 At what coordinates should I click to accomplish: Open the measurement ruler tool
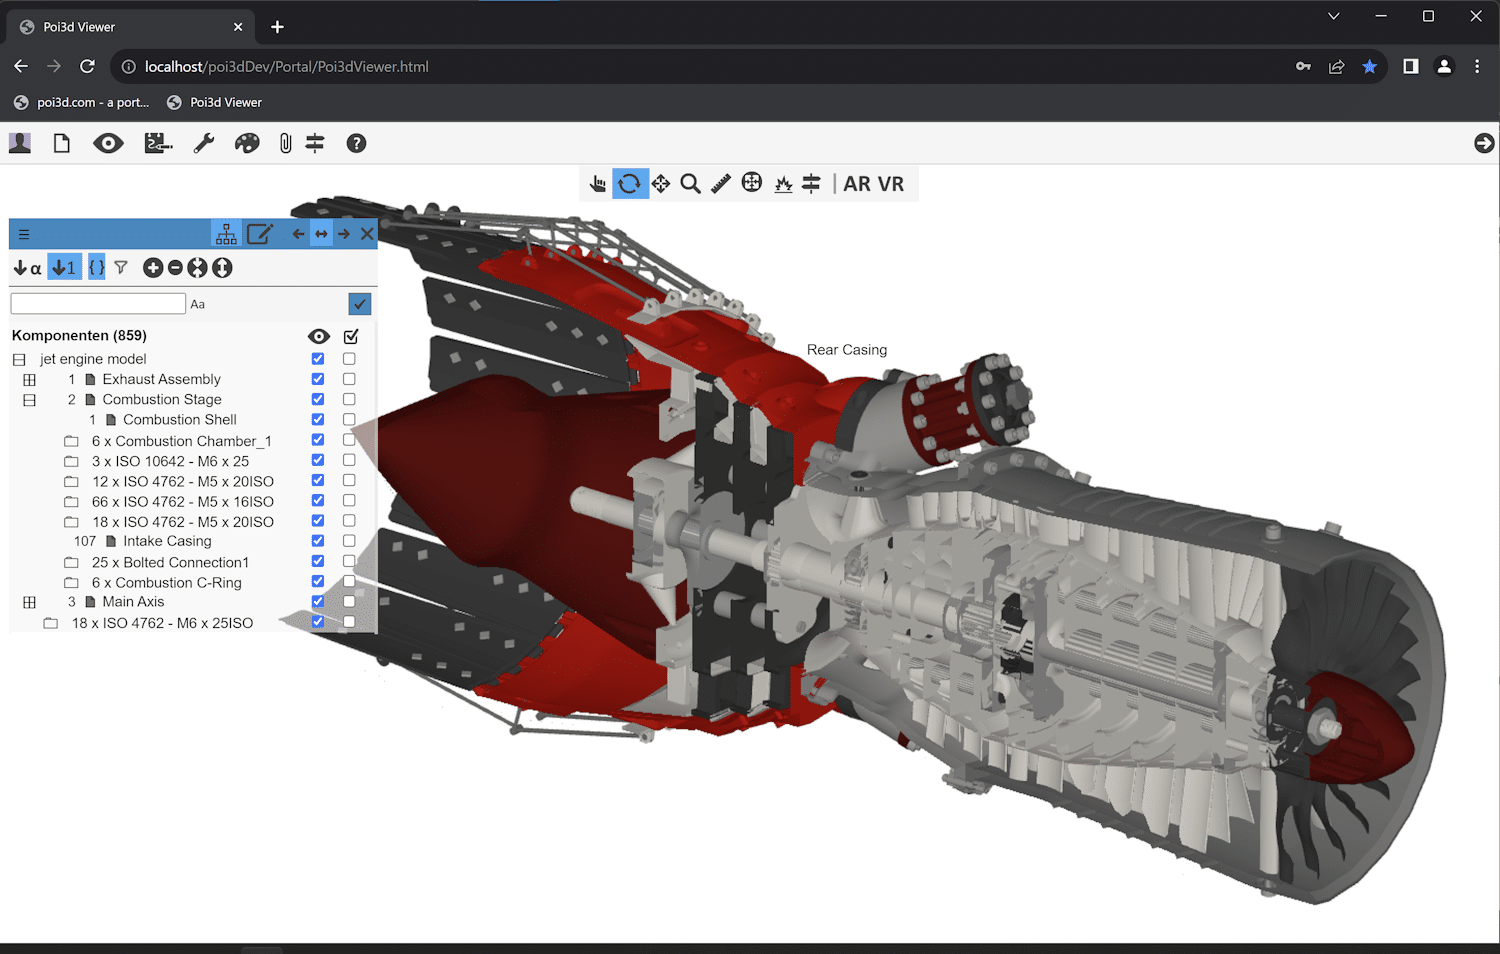pos(720,183)
